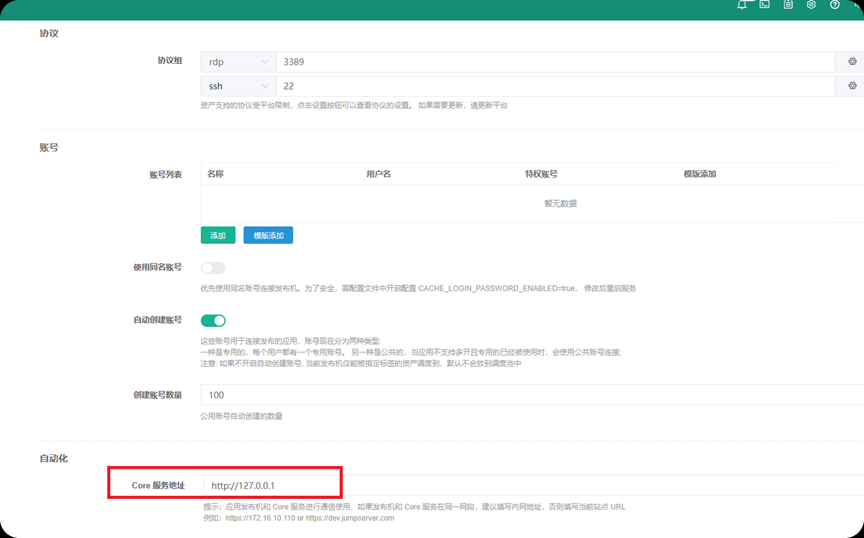Image resolution: width=864 pixels, height=538 pixels.
Task: Disable the 自动创建账号 switch
Action: click(x=213, y=320)
